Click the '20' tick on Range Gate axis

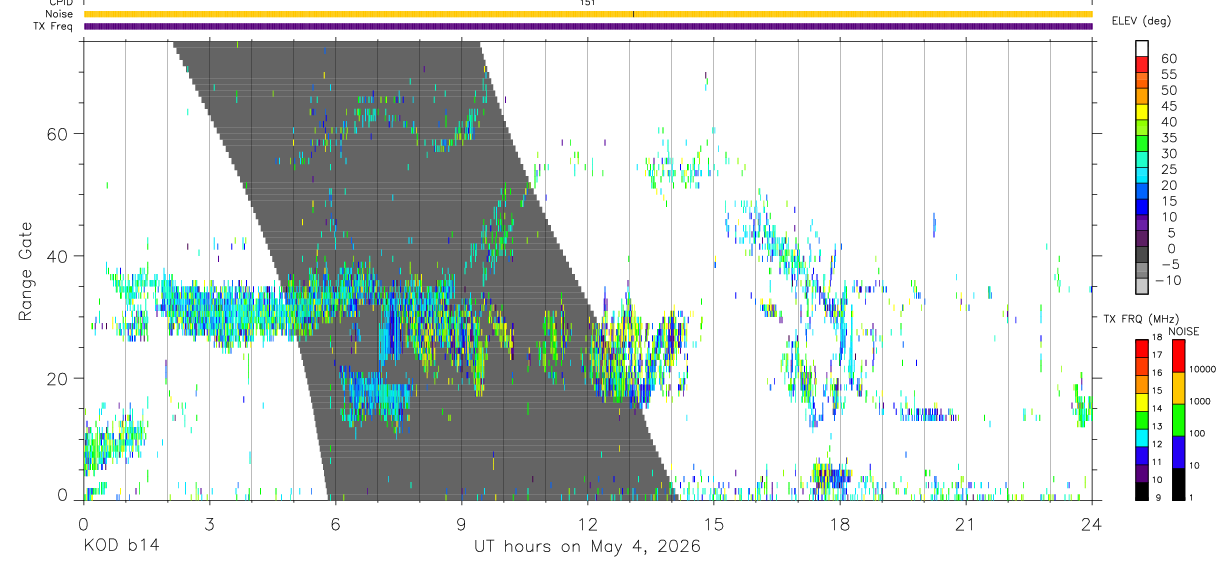coord(58,379)
